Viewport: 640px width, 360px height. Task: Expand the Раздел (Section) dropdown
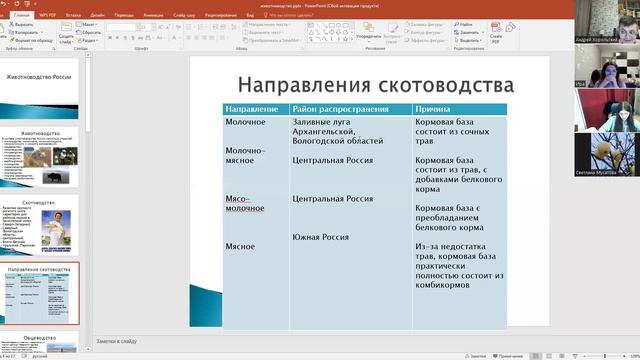click(88, 40)
